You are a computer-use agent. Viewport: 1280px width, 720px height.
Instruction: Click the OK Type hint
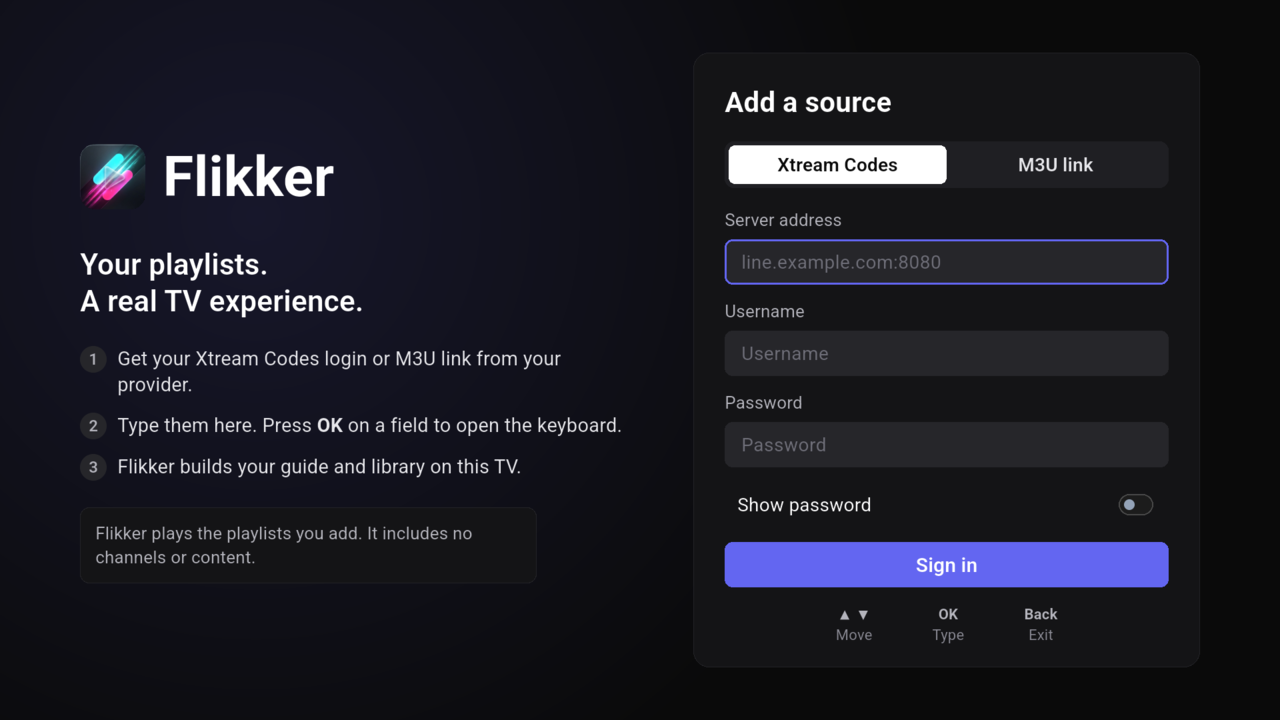coord(948,624)
